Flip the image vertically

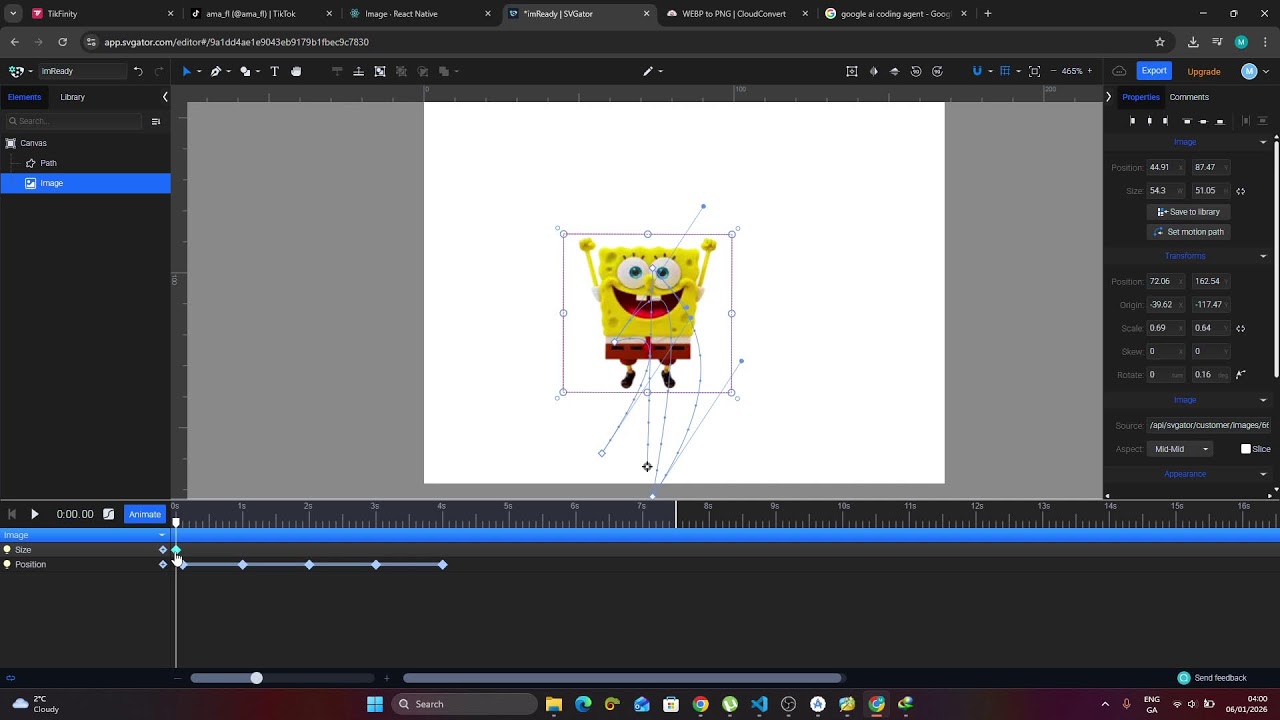click(894, 71)
